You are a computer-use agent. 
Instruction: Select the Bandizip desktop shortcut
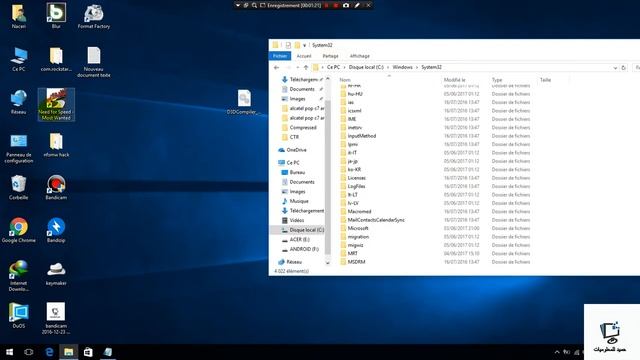coord(56,231)
